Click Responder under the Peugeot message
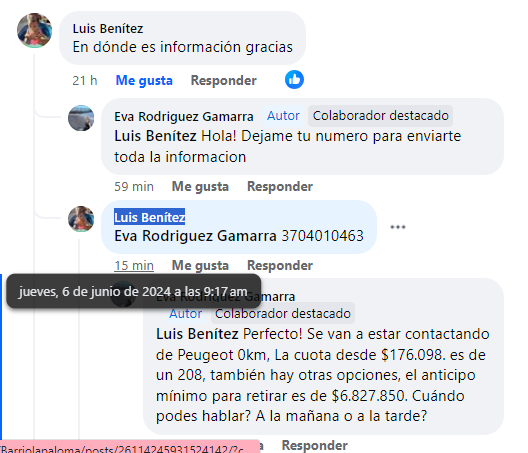 tap(315, 445)
